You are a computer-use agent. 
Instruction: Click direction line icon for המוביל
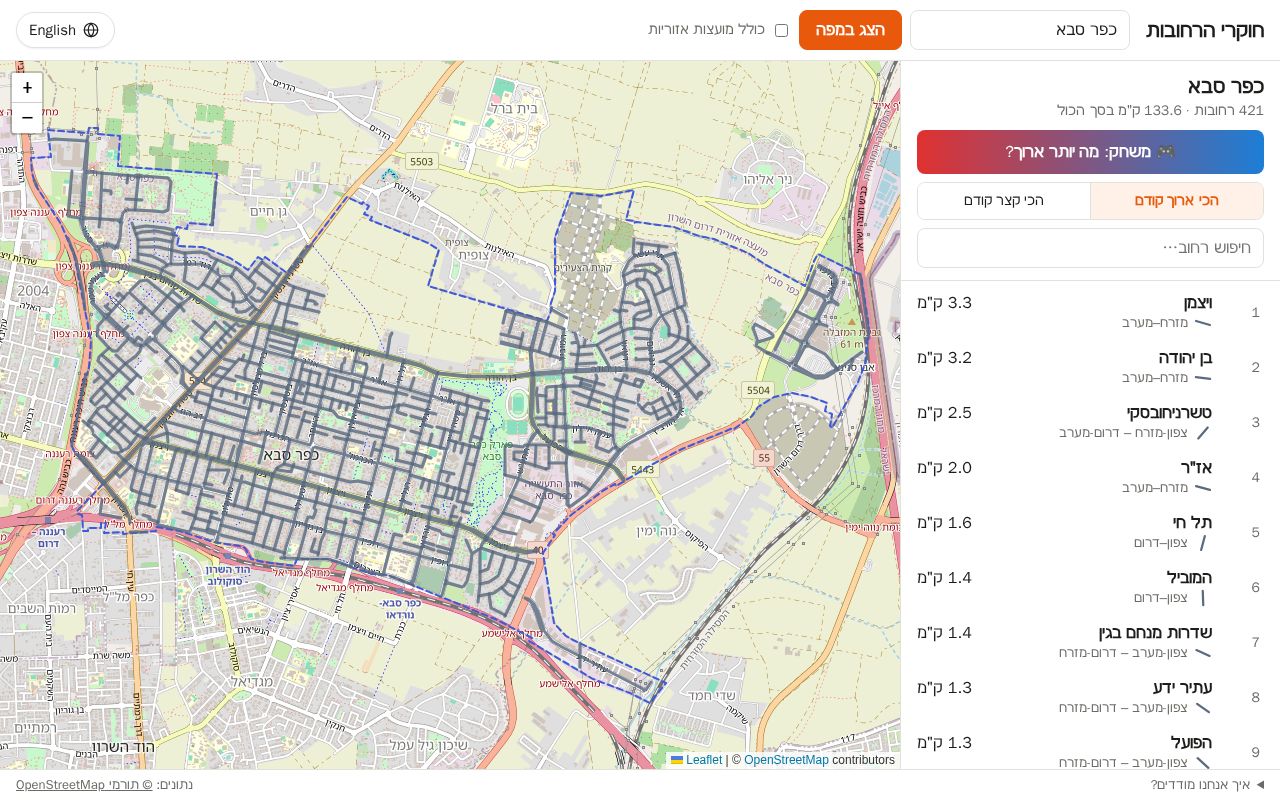click(1203, 598)
